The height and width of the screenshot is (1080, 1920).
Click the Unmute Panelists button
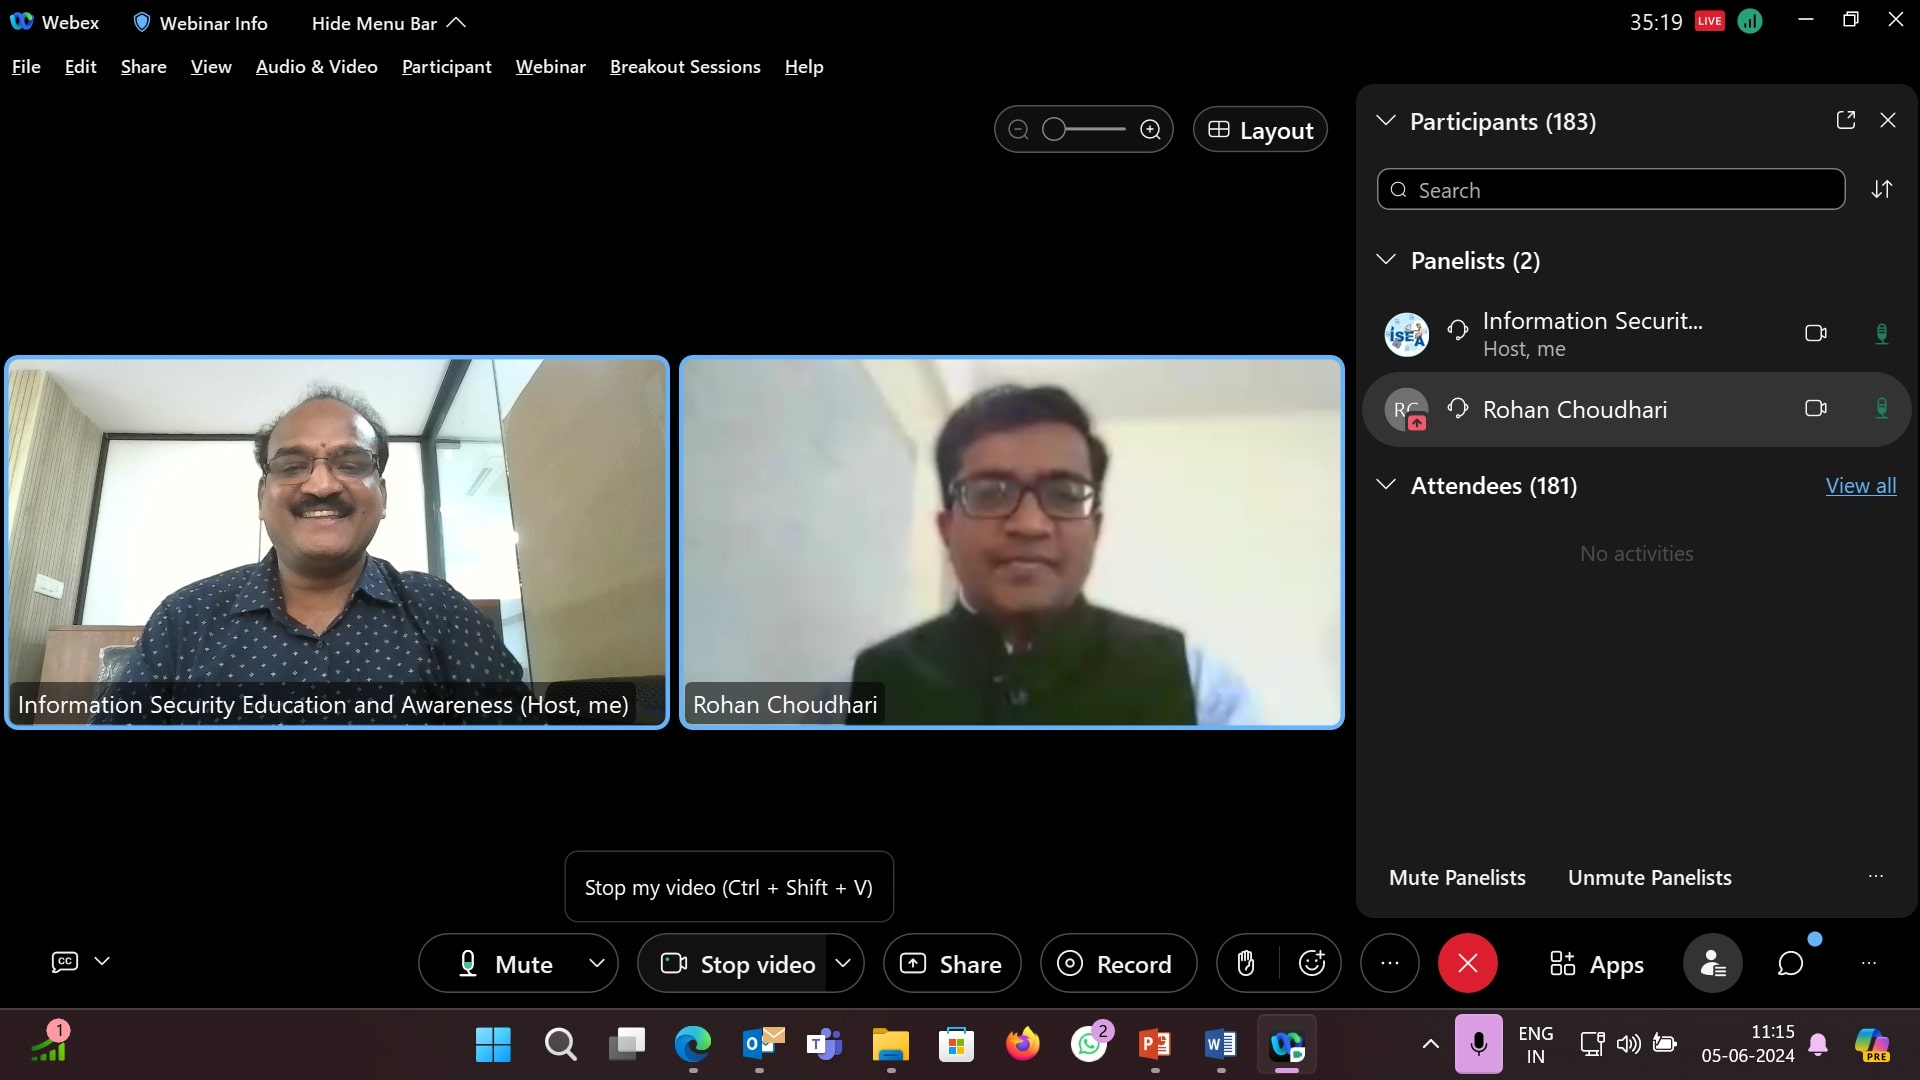pos(1649,878)
